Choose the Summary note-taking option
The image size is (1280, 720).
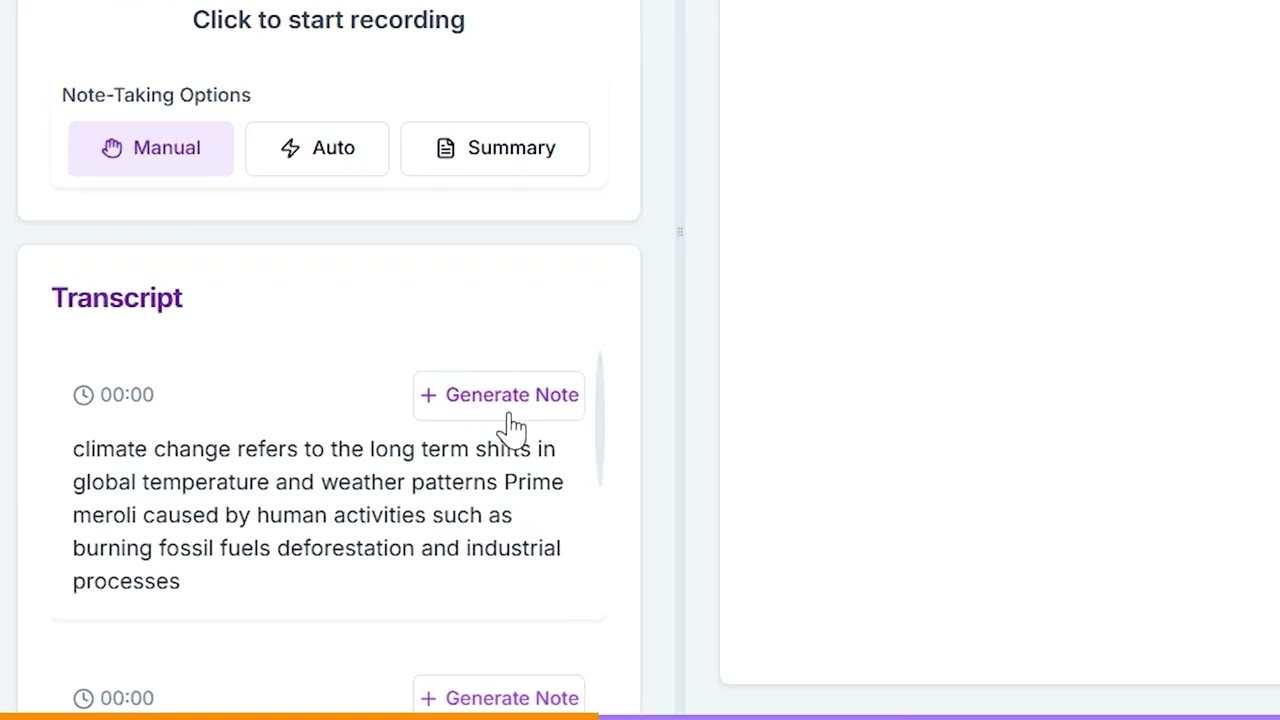495,148
